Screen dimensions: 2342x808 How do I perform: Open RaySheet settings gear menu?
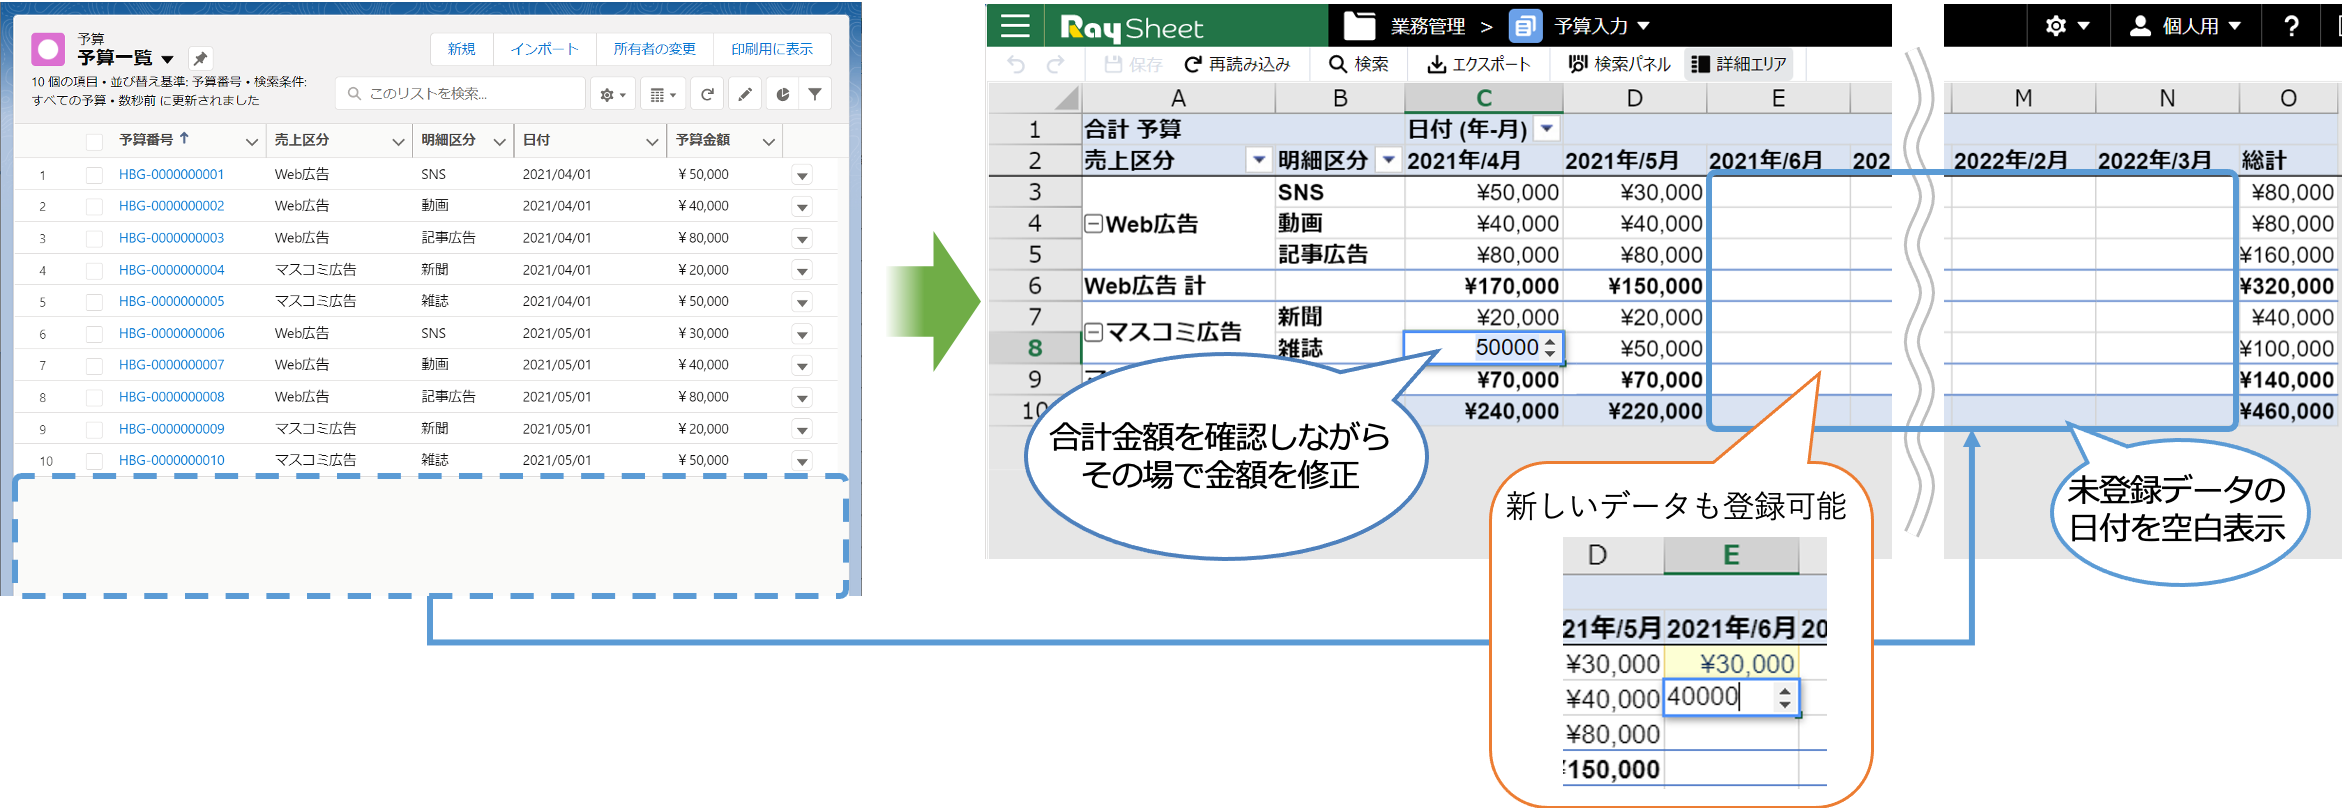coord(2067,26)
